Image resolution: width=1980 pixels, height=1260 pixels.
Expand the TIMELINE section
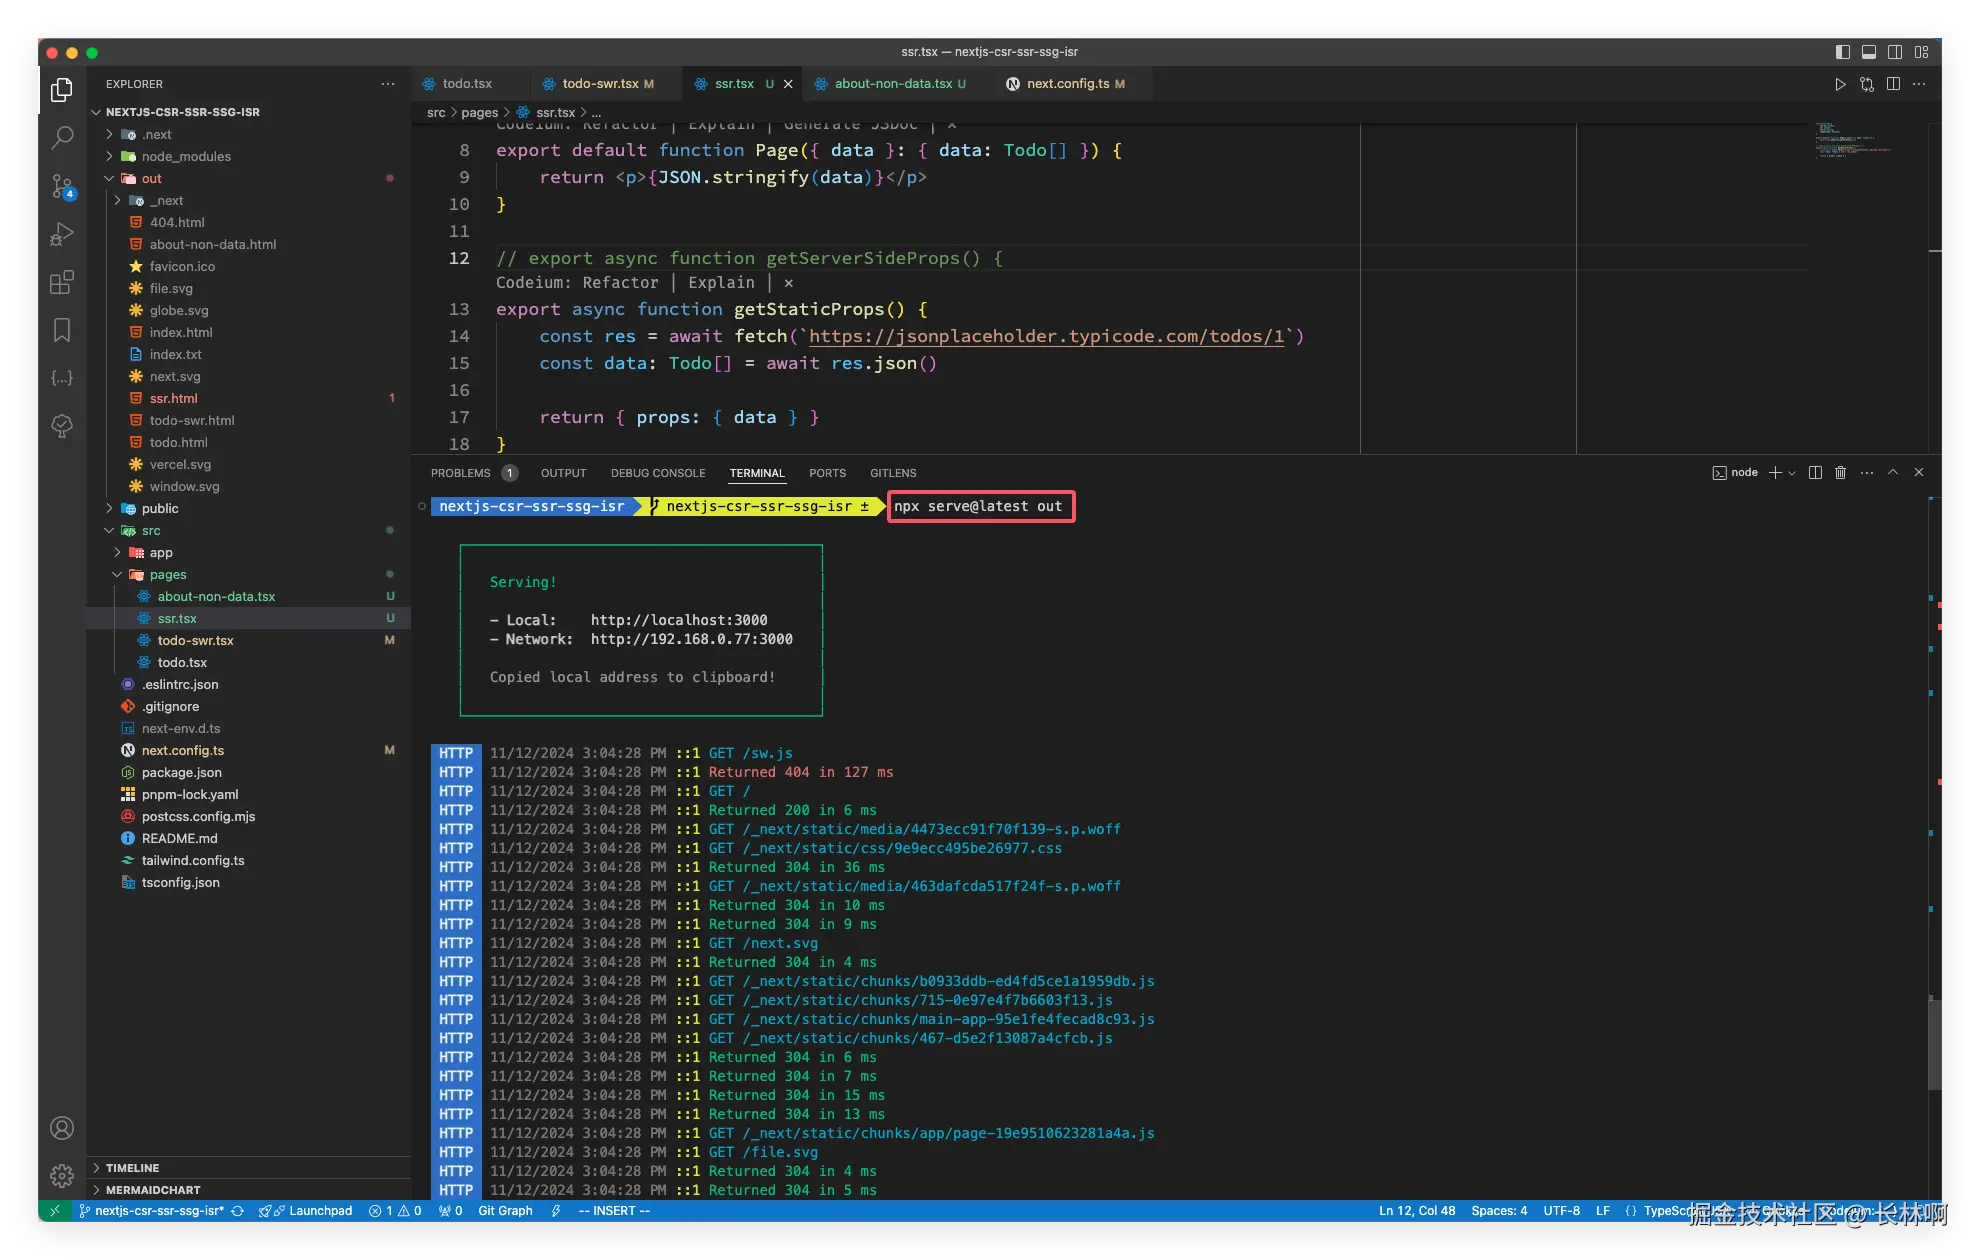(132, 1168)
